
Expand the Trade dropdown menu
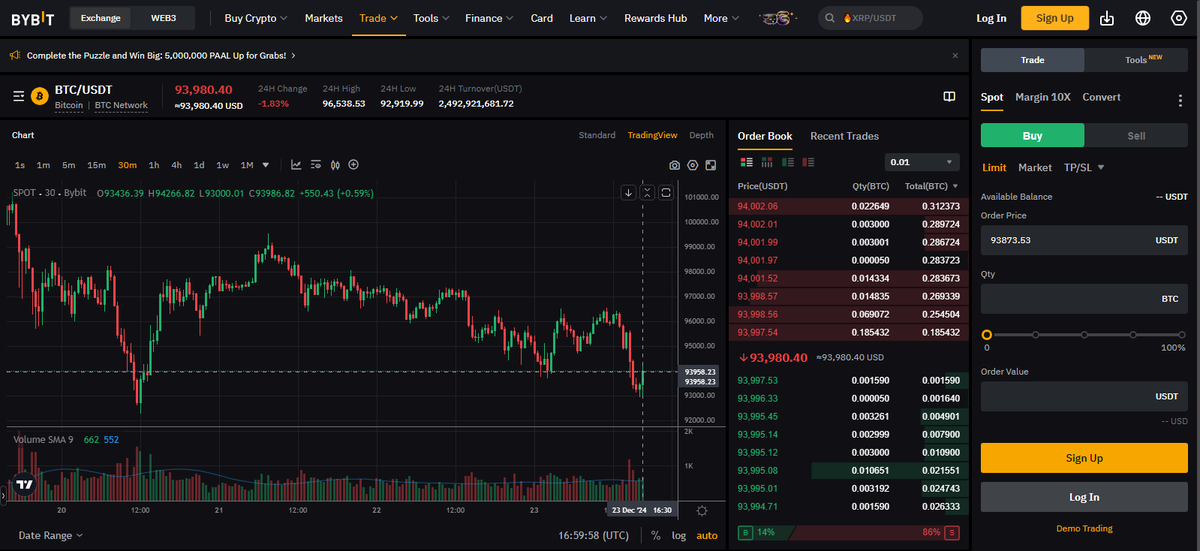[x=379, y=18]
